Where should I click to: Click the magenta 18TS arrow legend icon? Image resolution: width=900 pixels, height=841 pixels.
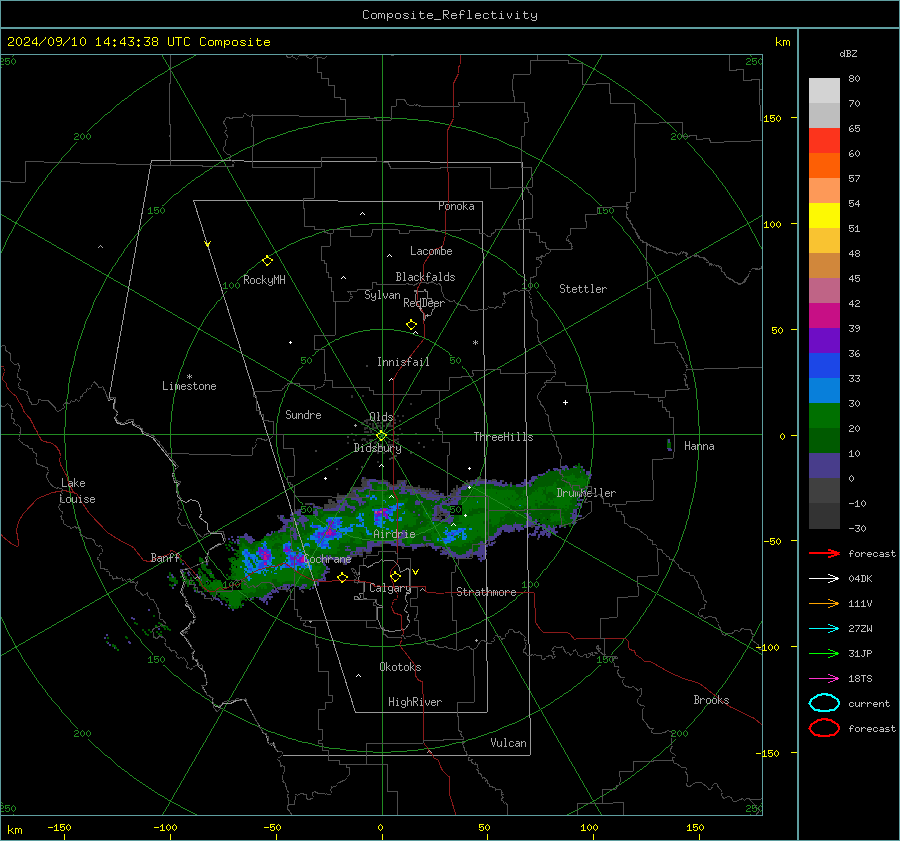[824, 679]
